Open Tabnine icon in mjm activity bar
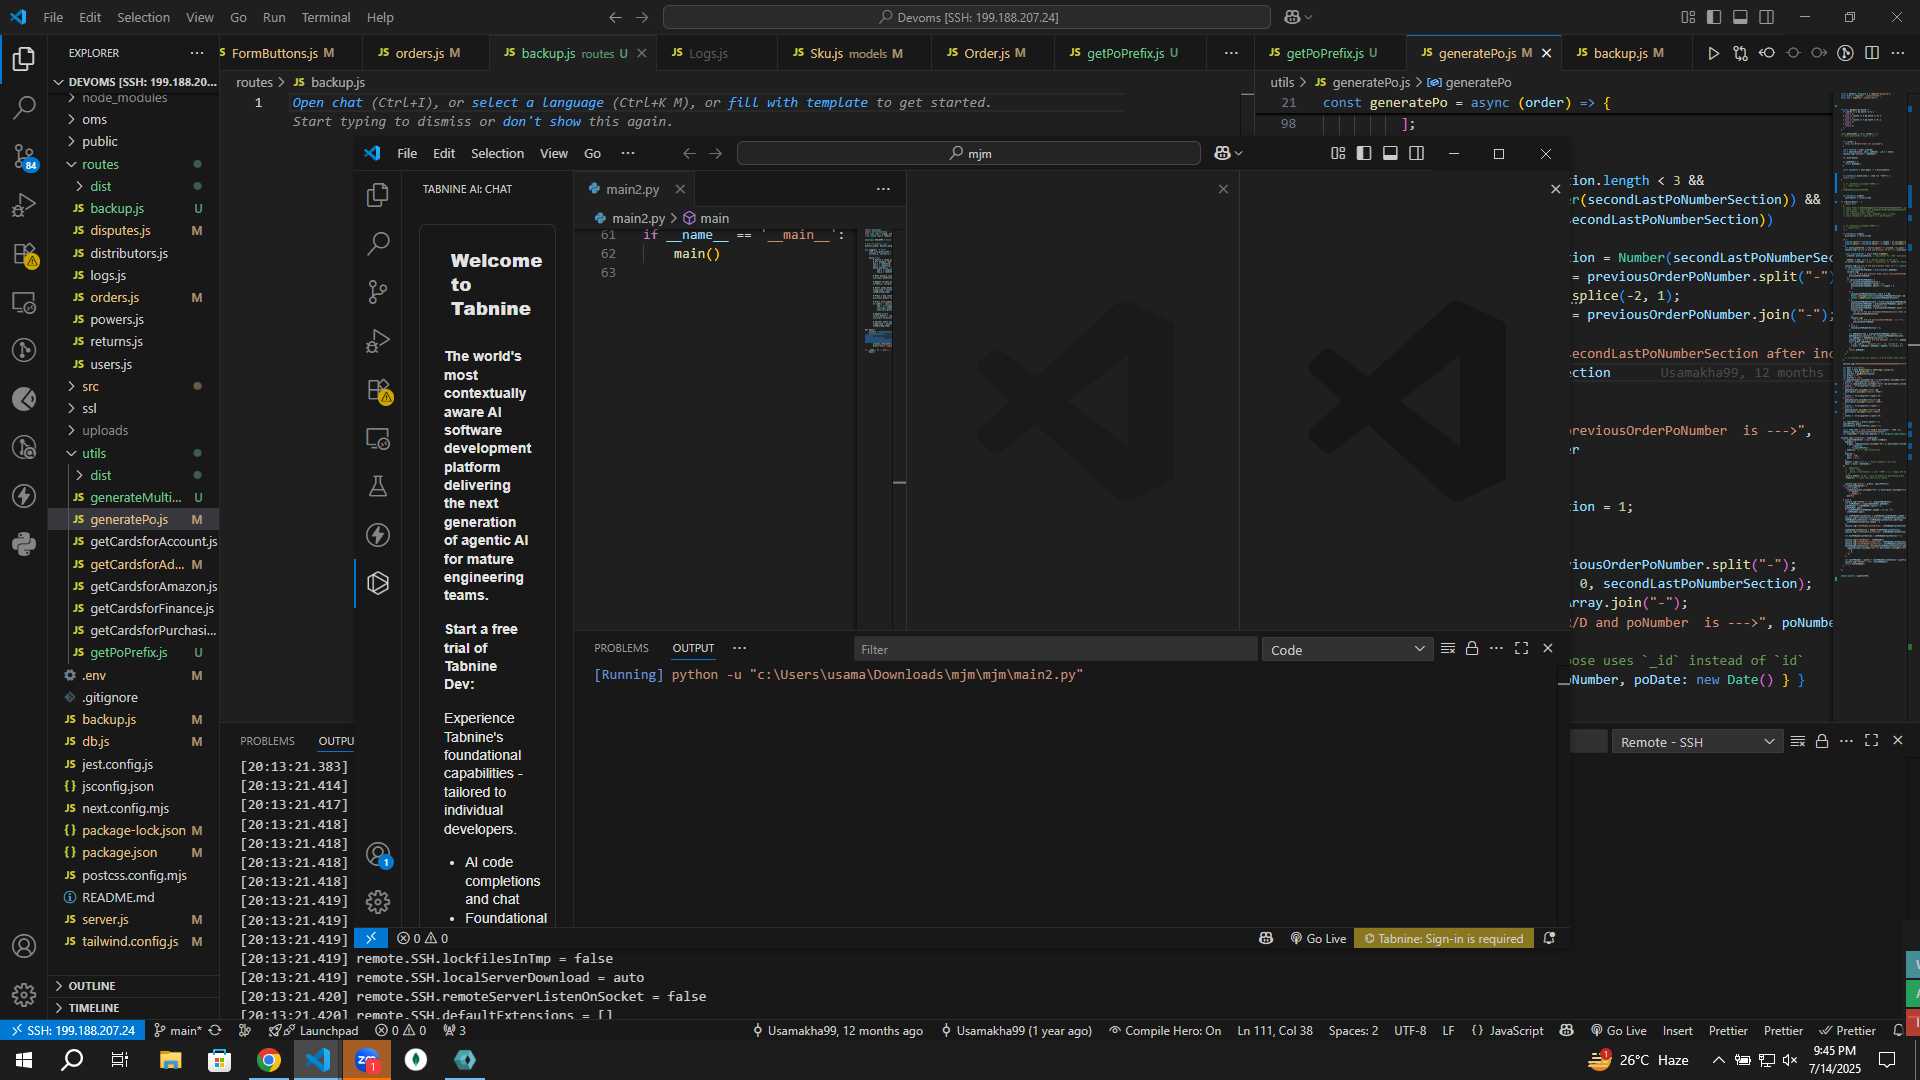 [378, 583]
